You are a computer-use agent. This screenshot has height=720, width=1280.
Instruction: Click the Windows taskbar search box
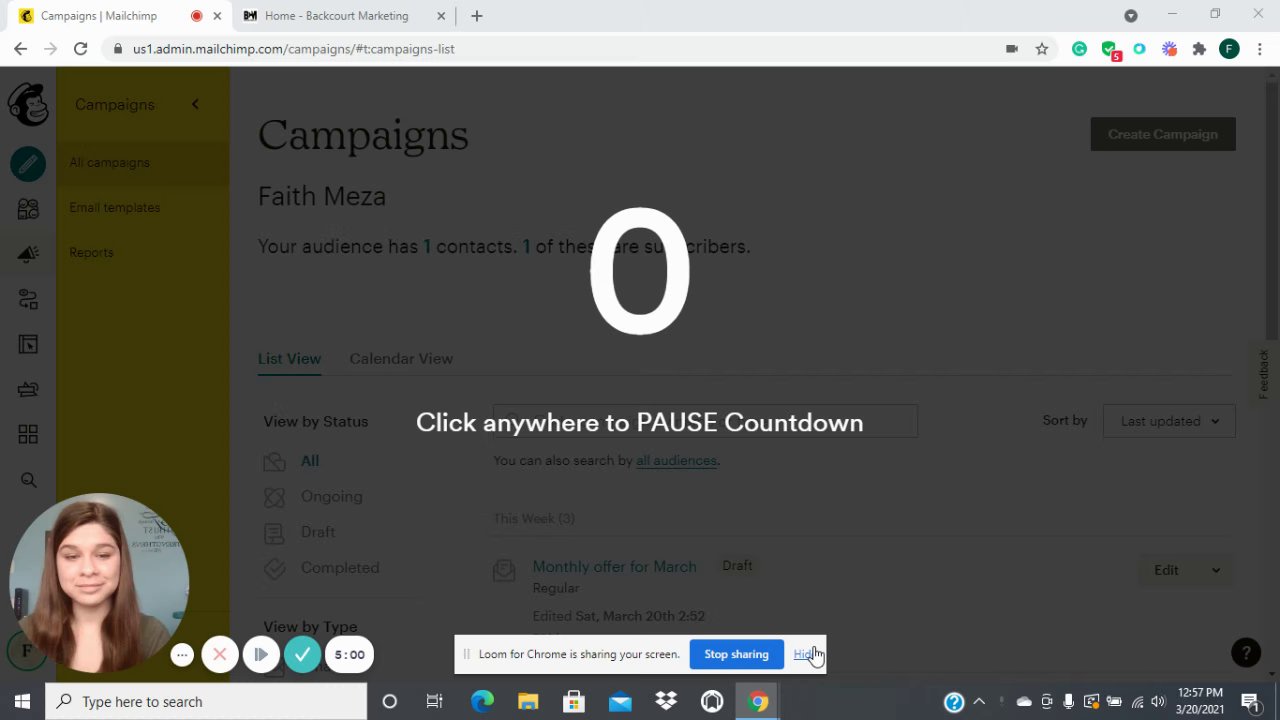coord(206,702)
